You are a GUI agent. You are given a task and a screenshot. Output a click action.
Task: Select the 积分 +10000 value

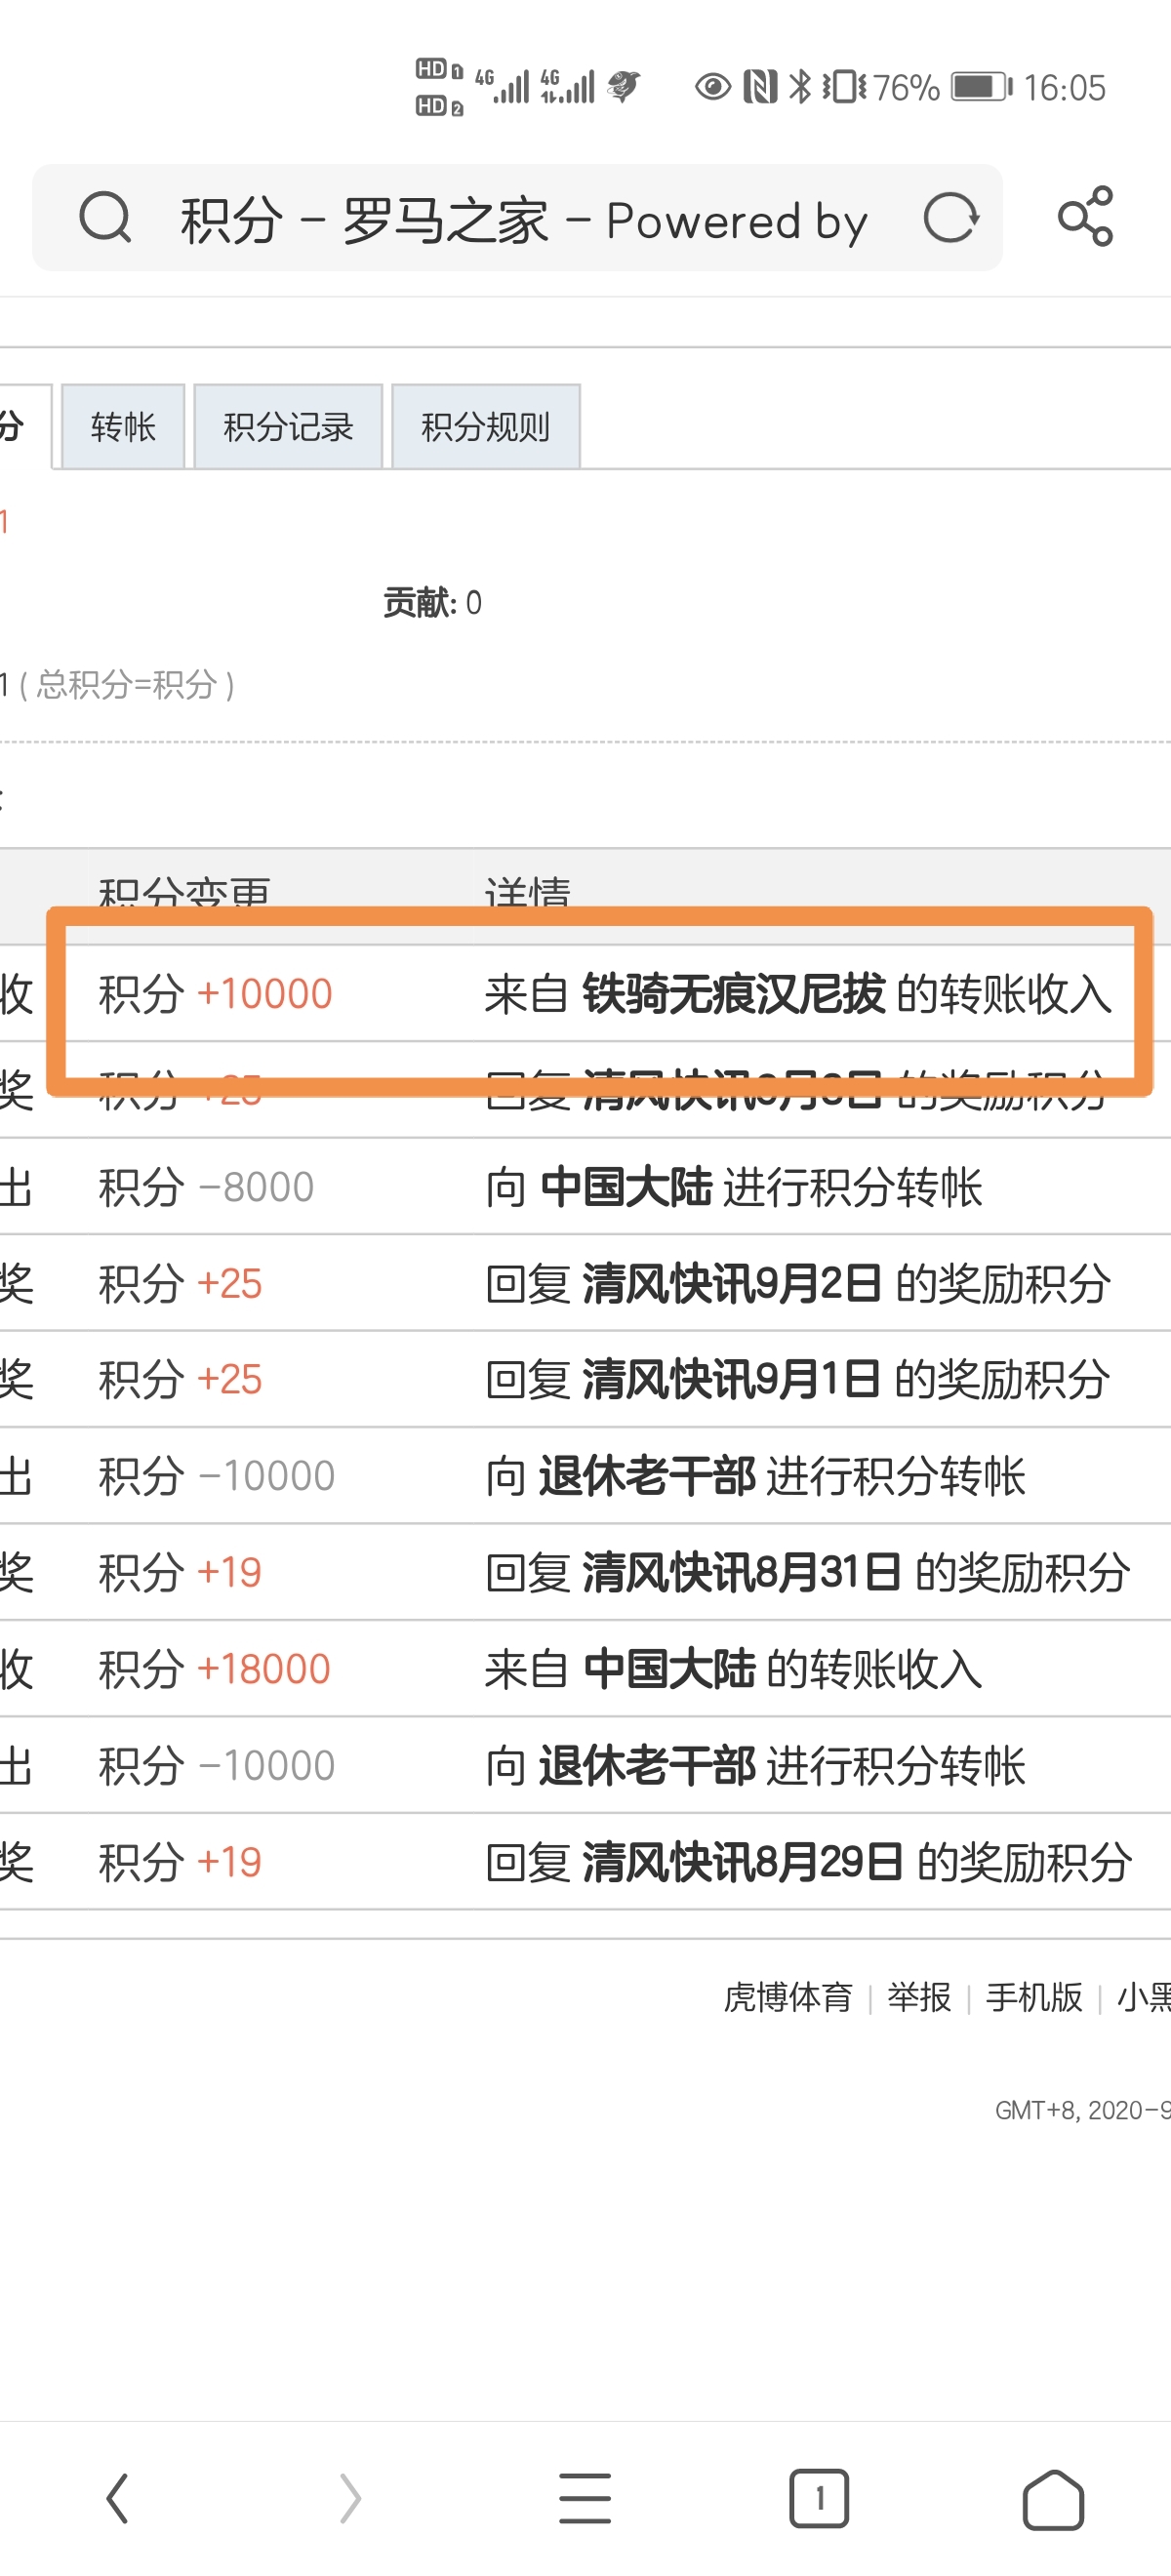pos(215,994)
